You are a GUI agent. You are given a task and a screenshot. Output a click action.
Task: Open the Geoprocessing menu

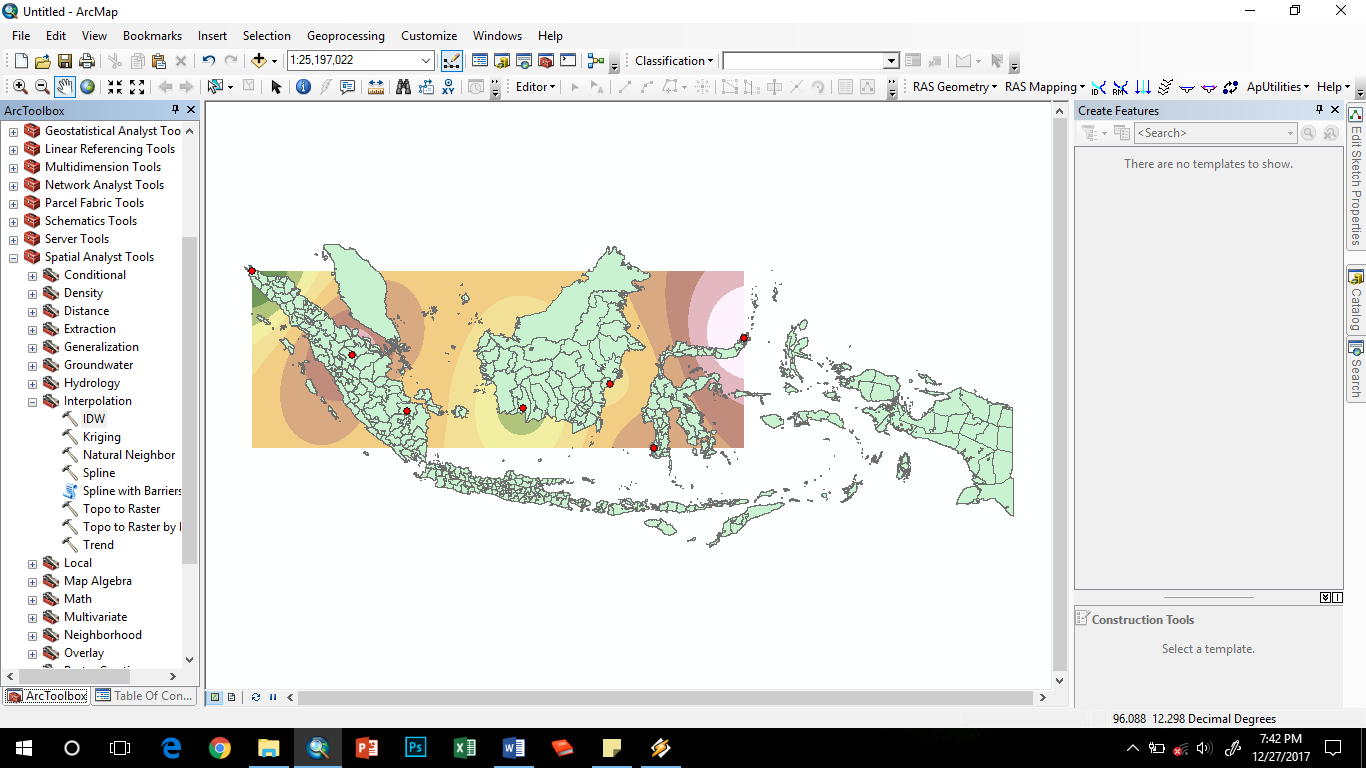(x=345, y=35)
